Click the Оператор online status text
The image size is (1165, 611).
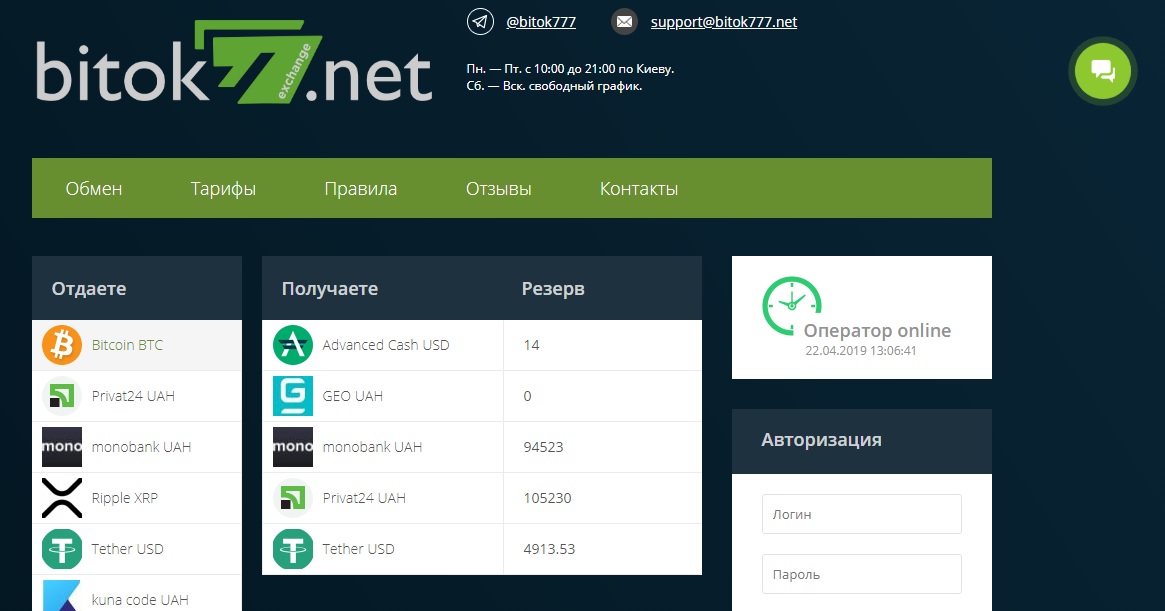tap(877, 331)
